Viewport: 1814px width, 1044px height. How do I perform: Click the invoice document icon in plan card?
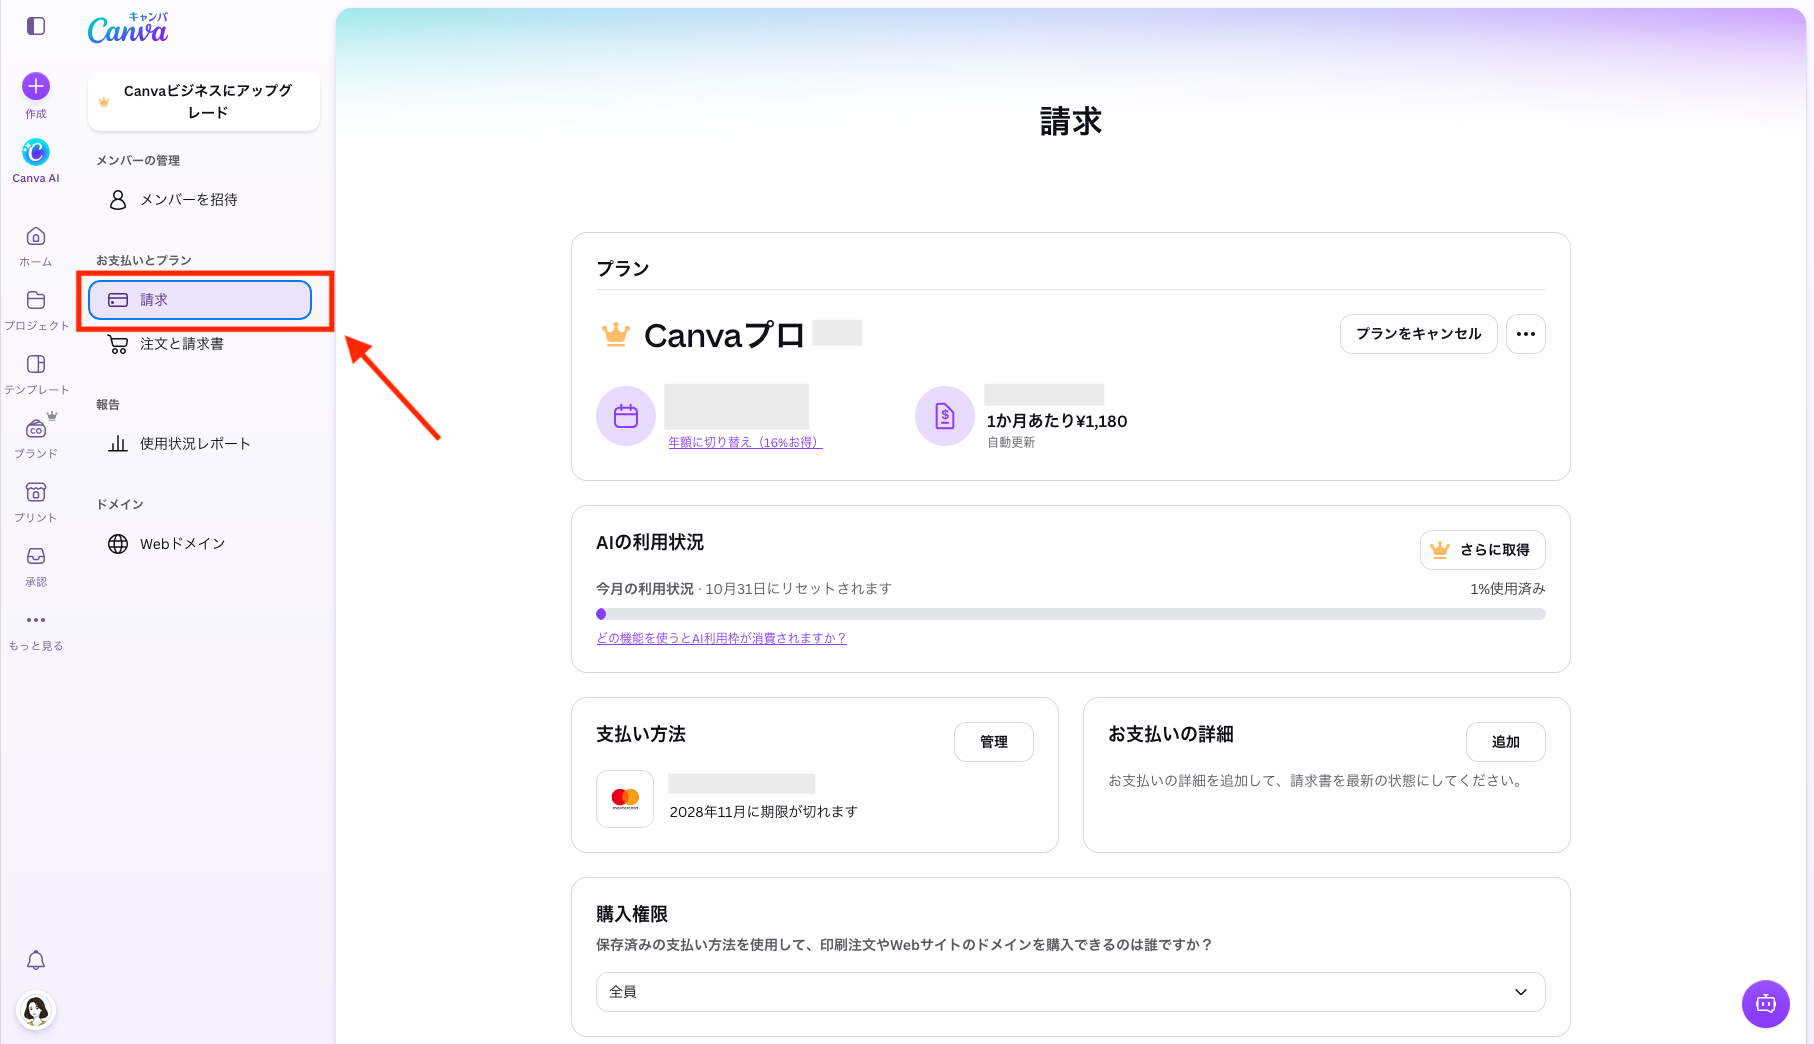945,416
